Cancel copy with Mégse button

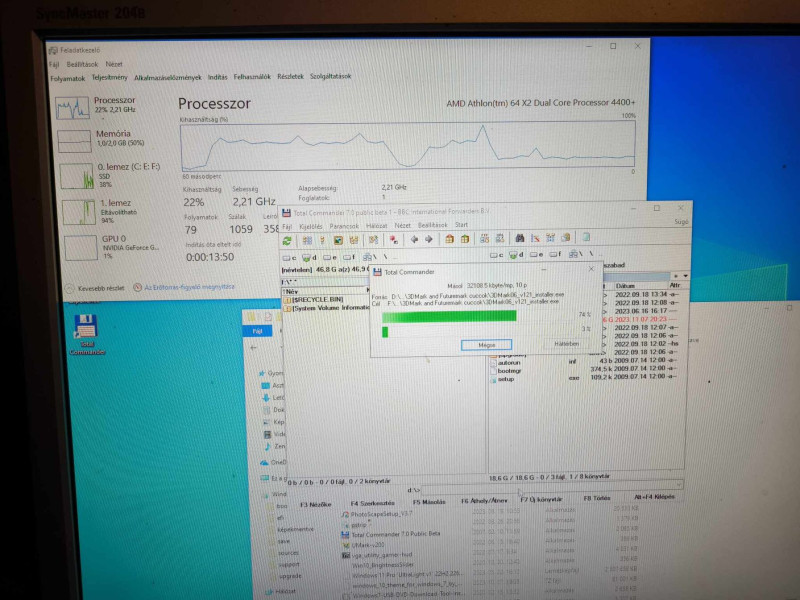pyautogui.click(x=486, y=345)
